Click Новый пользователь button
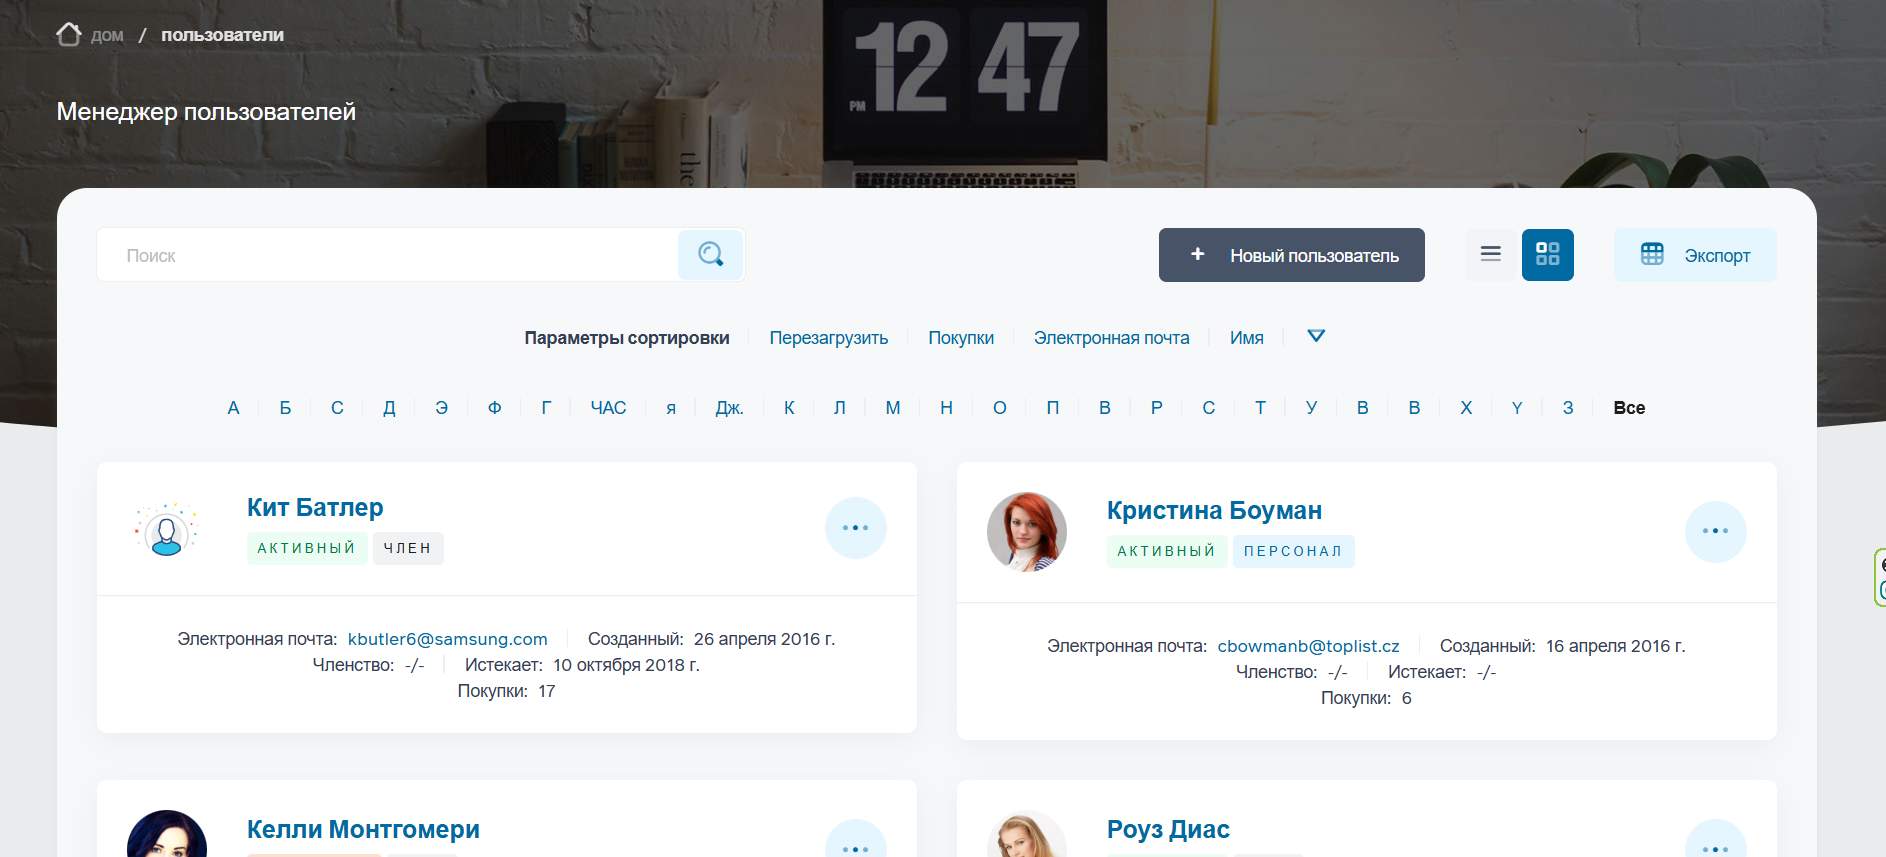Viewport: 1886px width, 857px height. pos(1292,255)
